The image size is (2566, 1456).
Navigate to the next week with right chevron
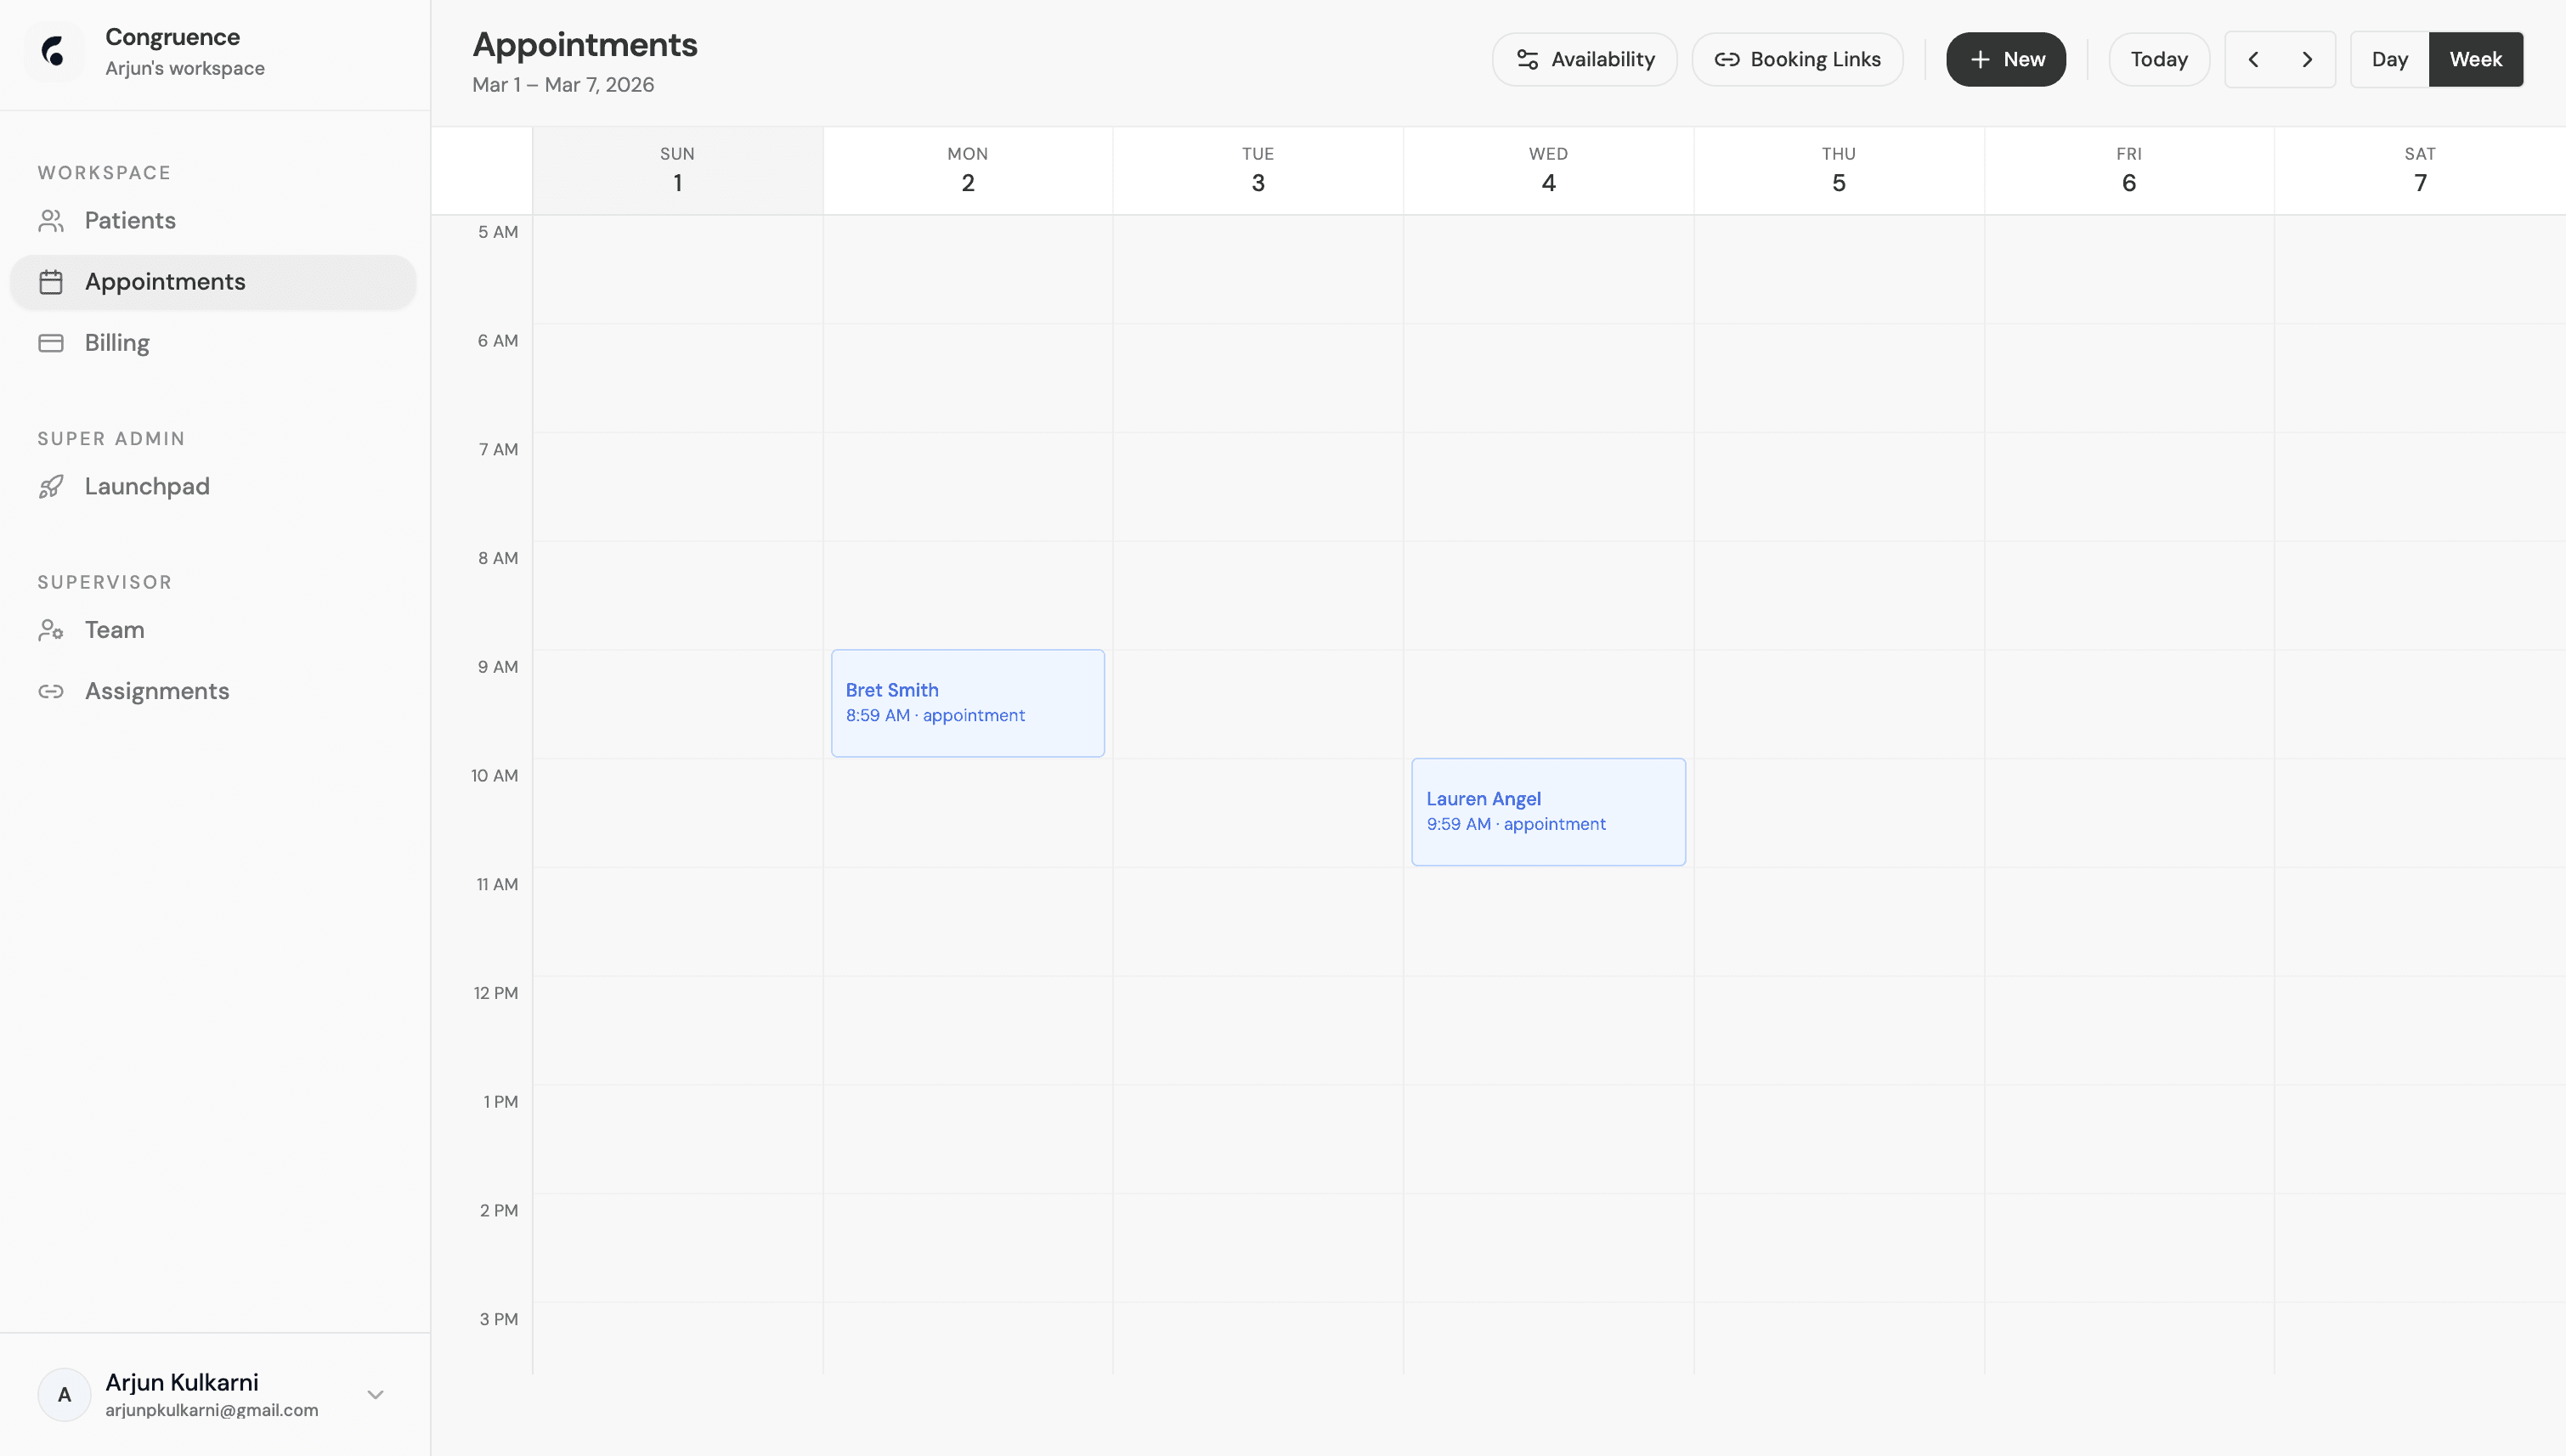pos(2306,59)
